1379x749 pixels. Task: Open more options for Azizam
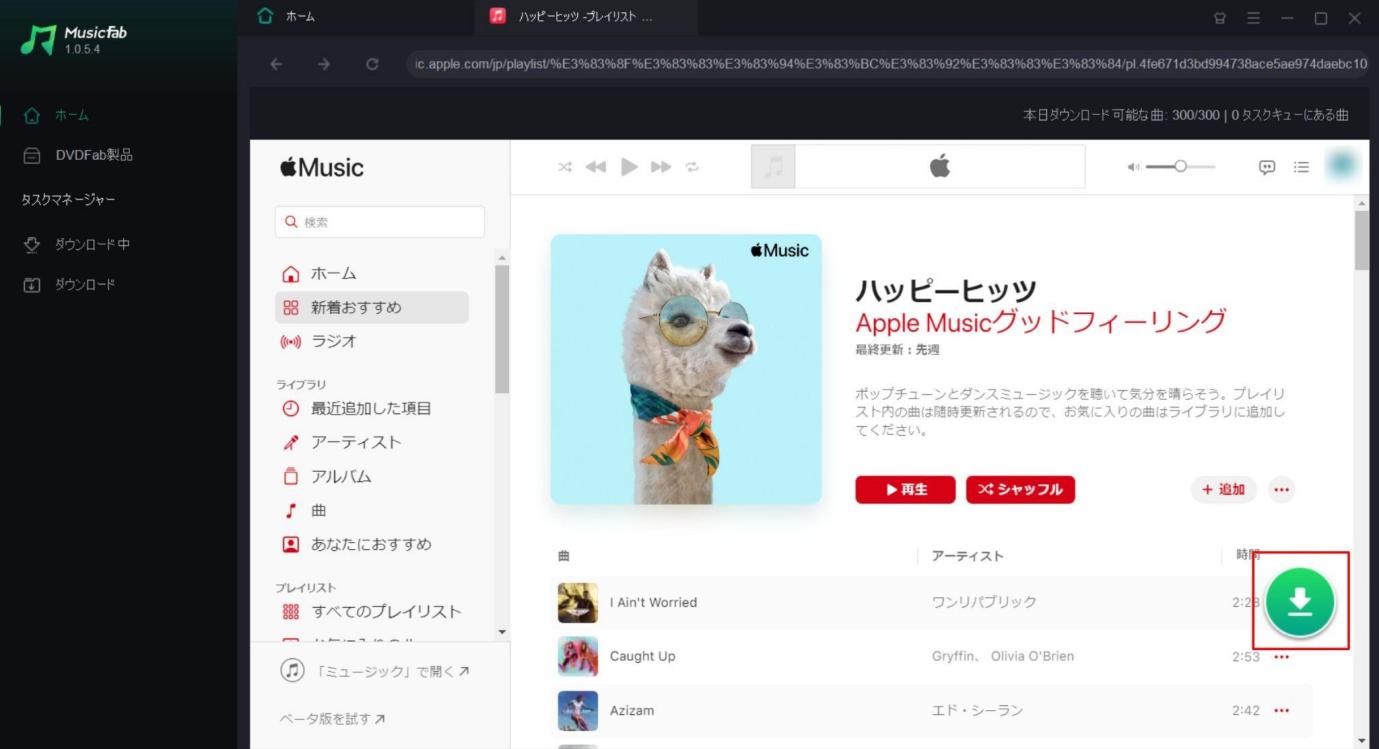[x=1282, y=710]
